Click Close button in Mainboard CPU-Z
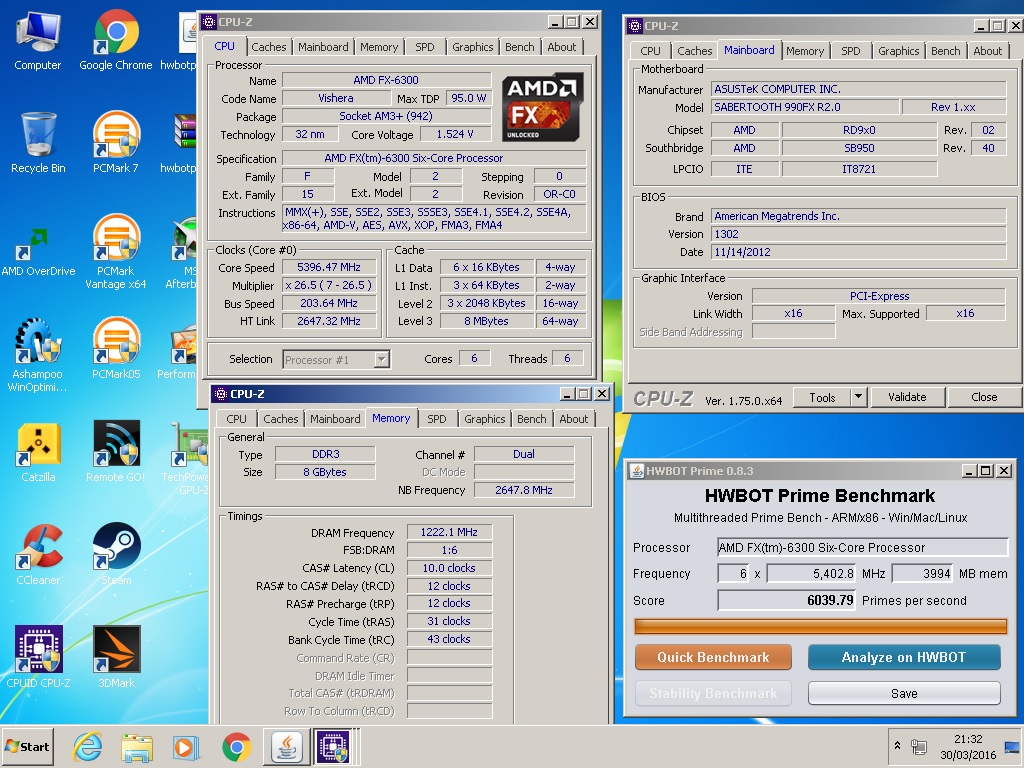 984,397
